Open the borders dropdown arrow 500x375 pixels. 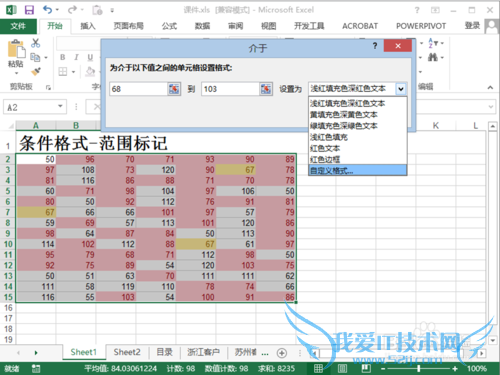coord(73,72)
